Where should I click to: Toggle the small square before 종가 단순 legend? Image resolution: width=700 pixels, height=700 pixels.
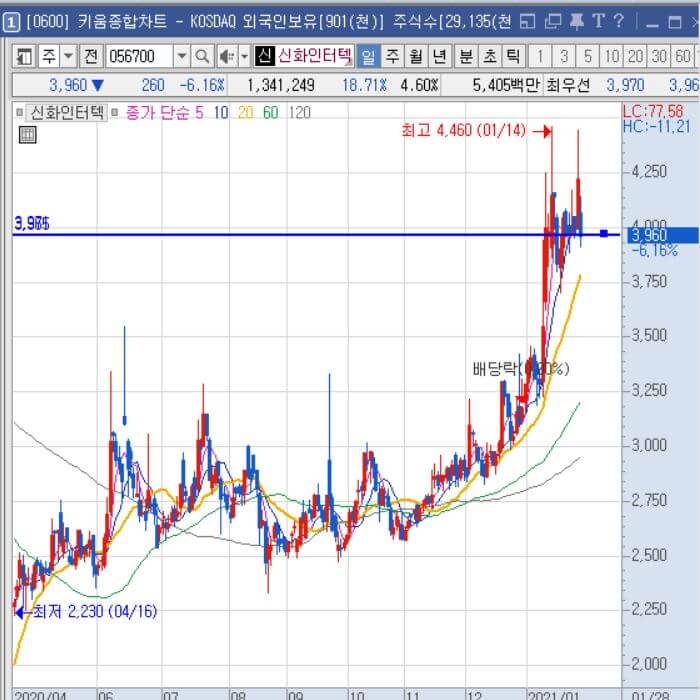pos(114,112)
